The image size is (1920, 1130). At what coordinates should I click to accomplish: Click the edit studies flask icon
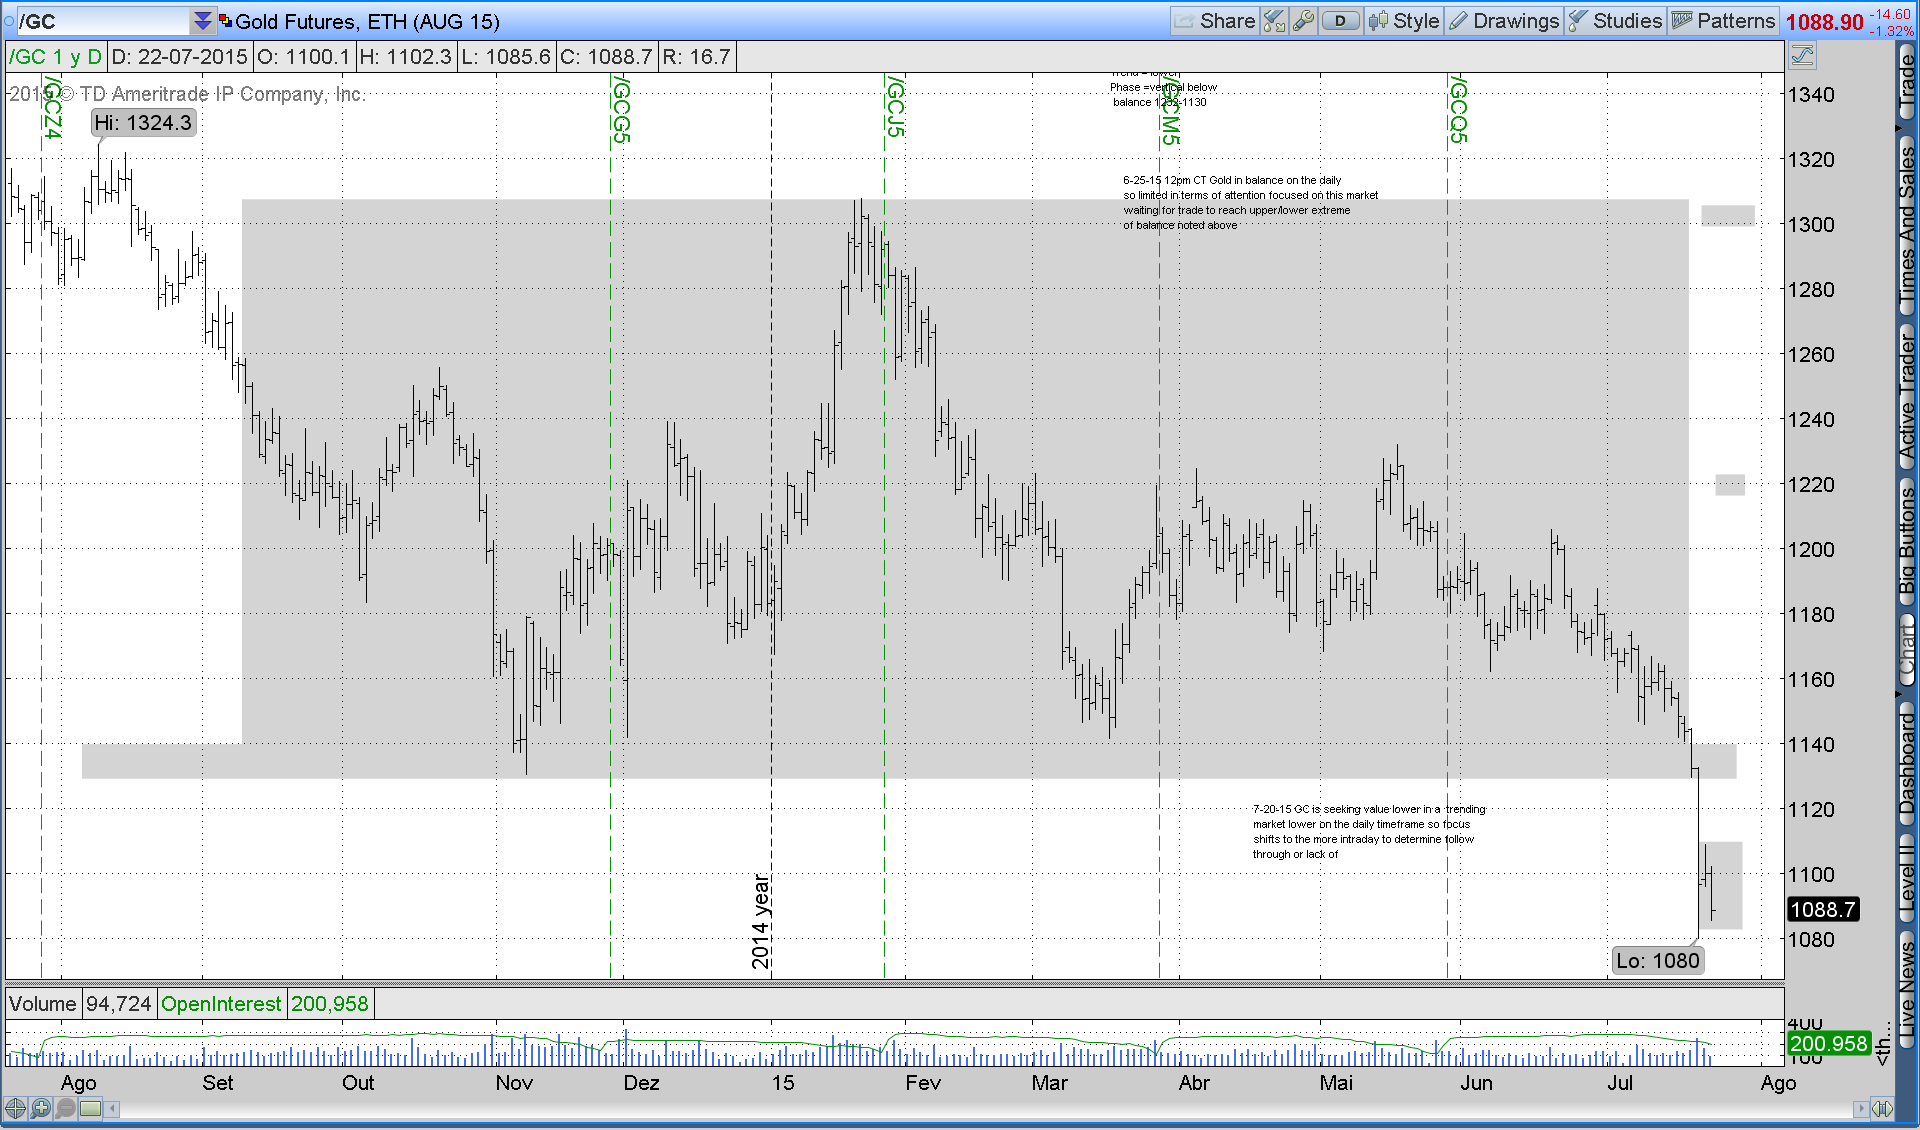point(1274,21)
